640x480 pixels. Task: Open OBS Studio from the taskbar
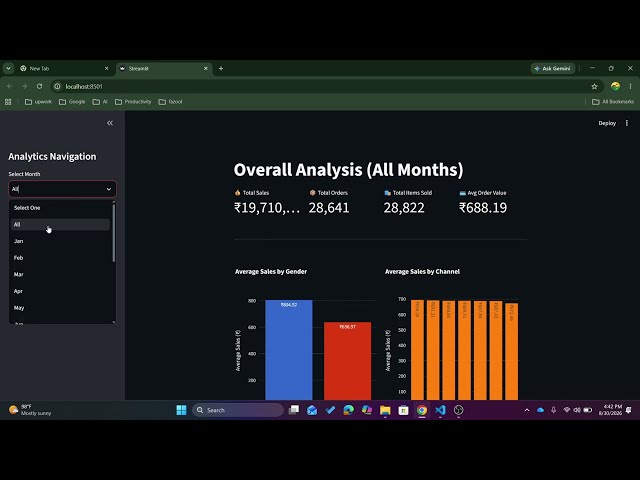click(x=458, y=410)
